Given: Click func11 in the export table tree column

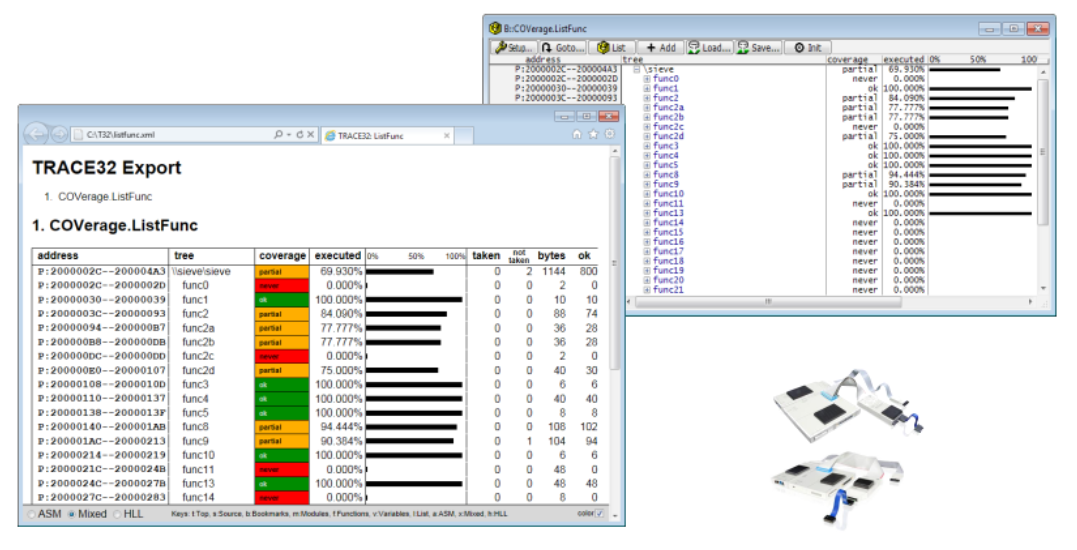Looking at the screenshot, I should pyautogui.click(x=198, y=470).
